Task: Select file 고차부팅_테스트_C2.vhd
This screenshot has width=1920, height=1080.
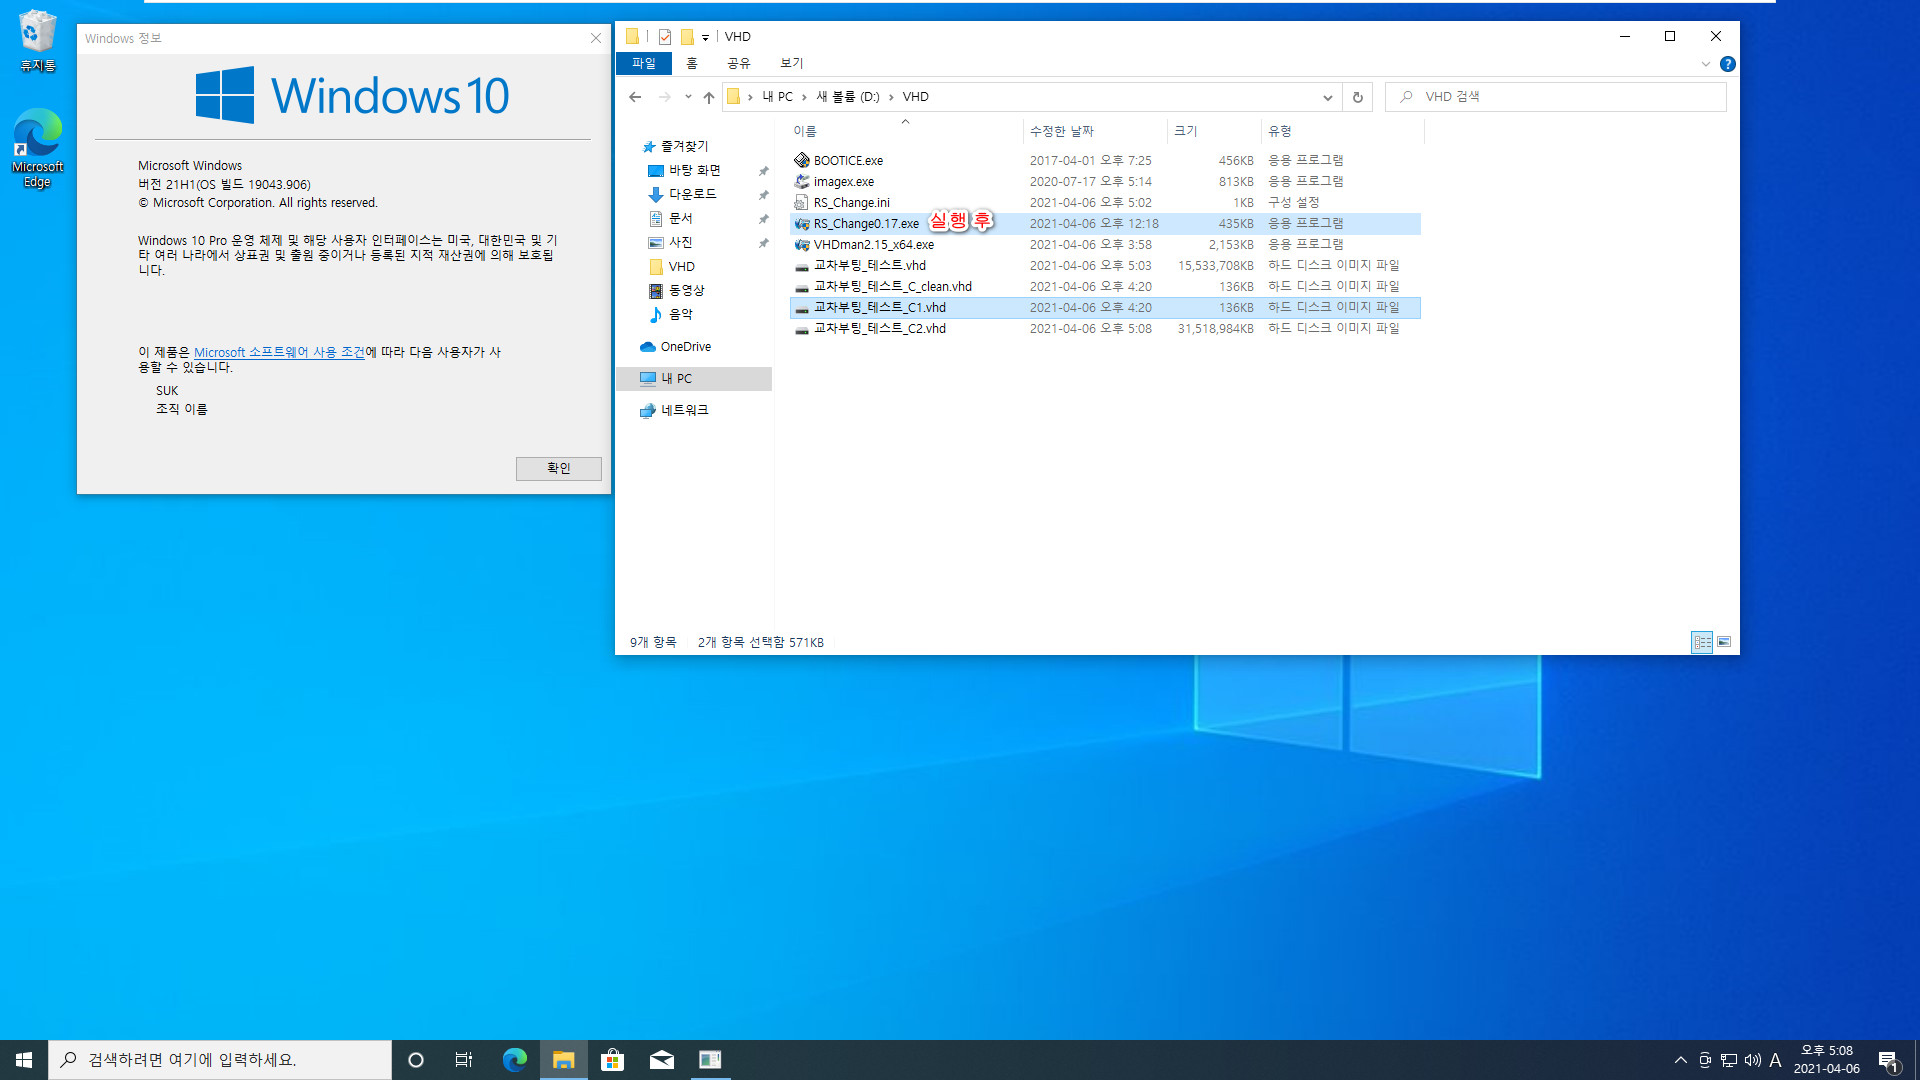Action: click(x=879, y=329)
